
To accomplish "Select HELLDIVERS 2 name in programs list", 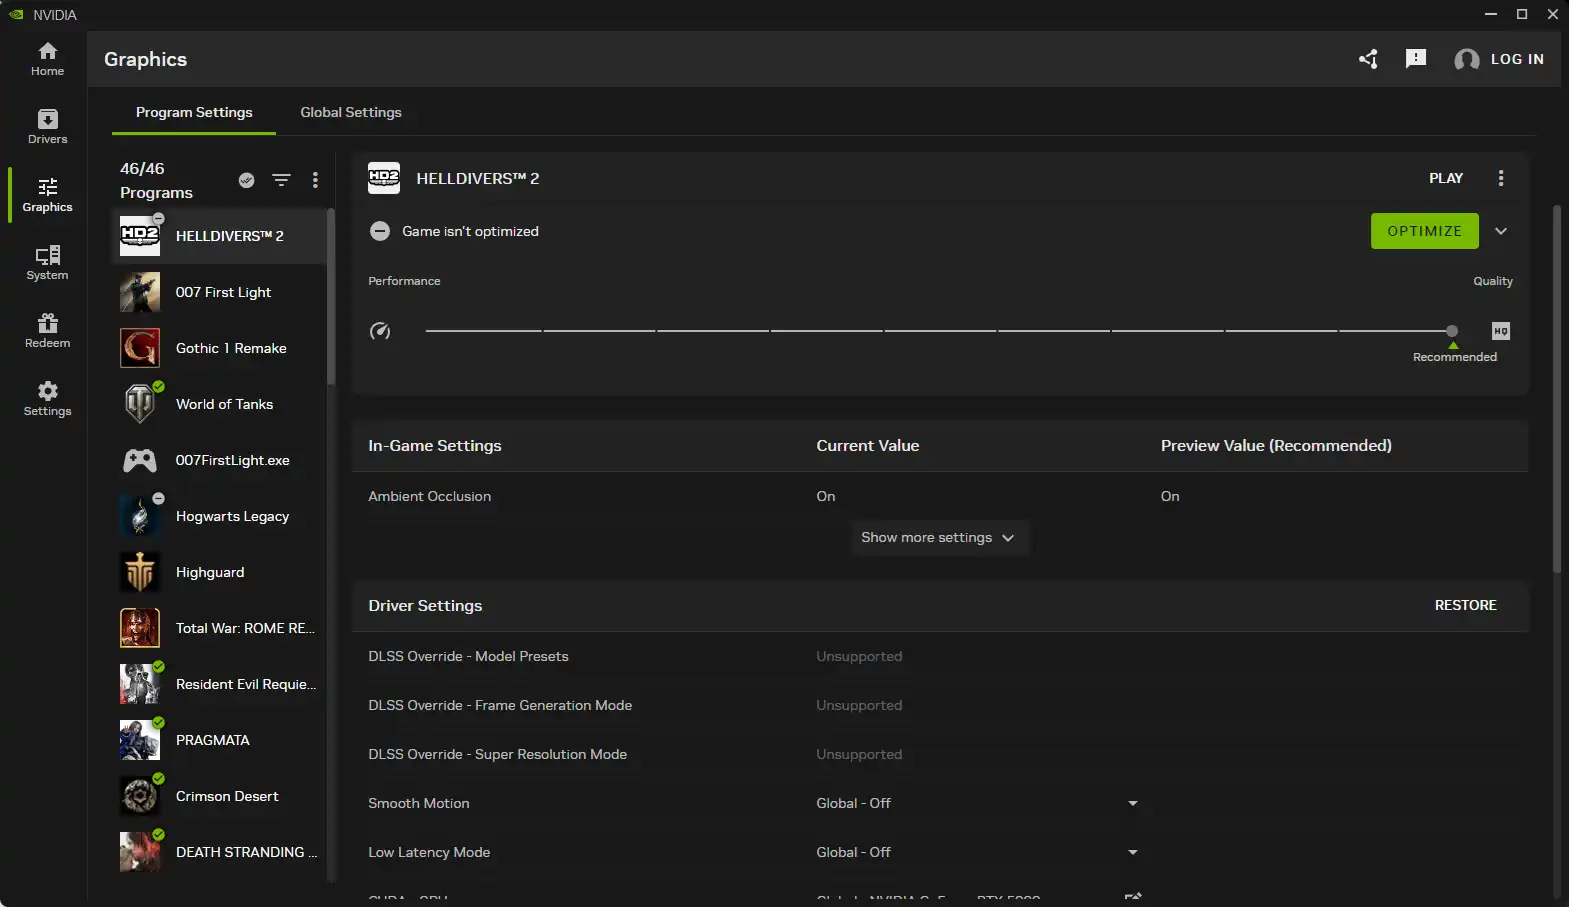I will click(x=230, y=236).
